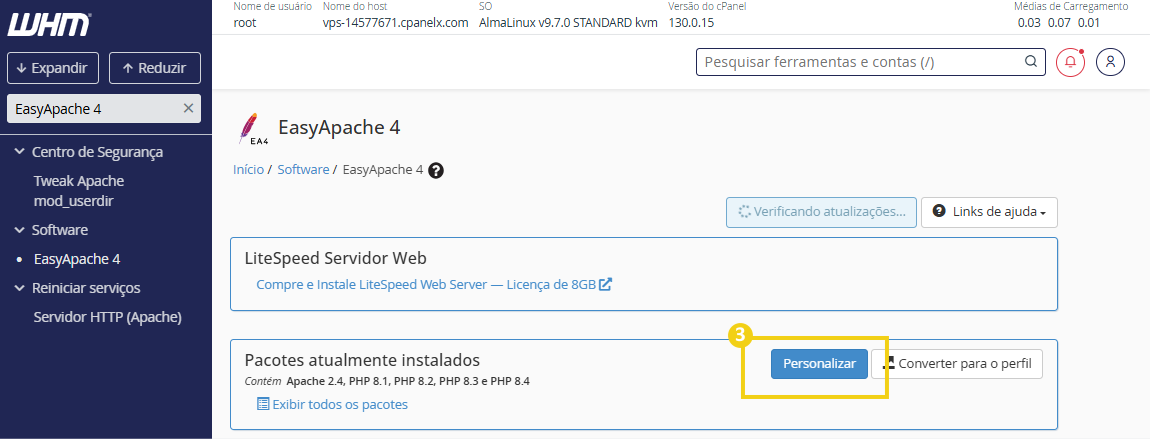
Task: Click the root username text
Action: (x=245, y=22)
